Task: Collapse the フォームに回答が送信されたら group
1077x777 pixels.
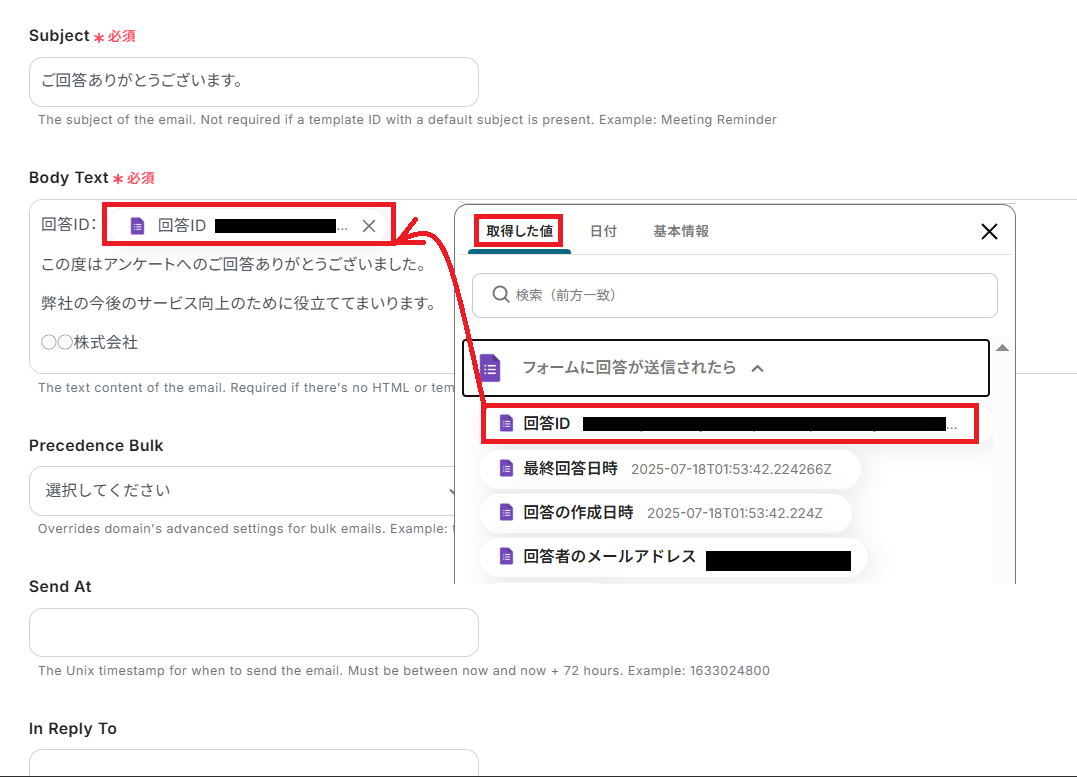Action: [x=757, y=367]
